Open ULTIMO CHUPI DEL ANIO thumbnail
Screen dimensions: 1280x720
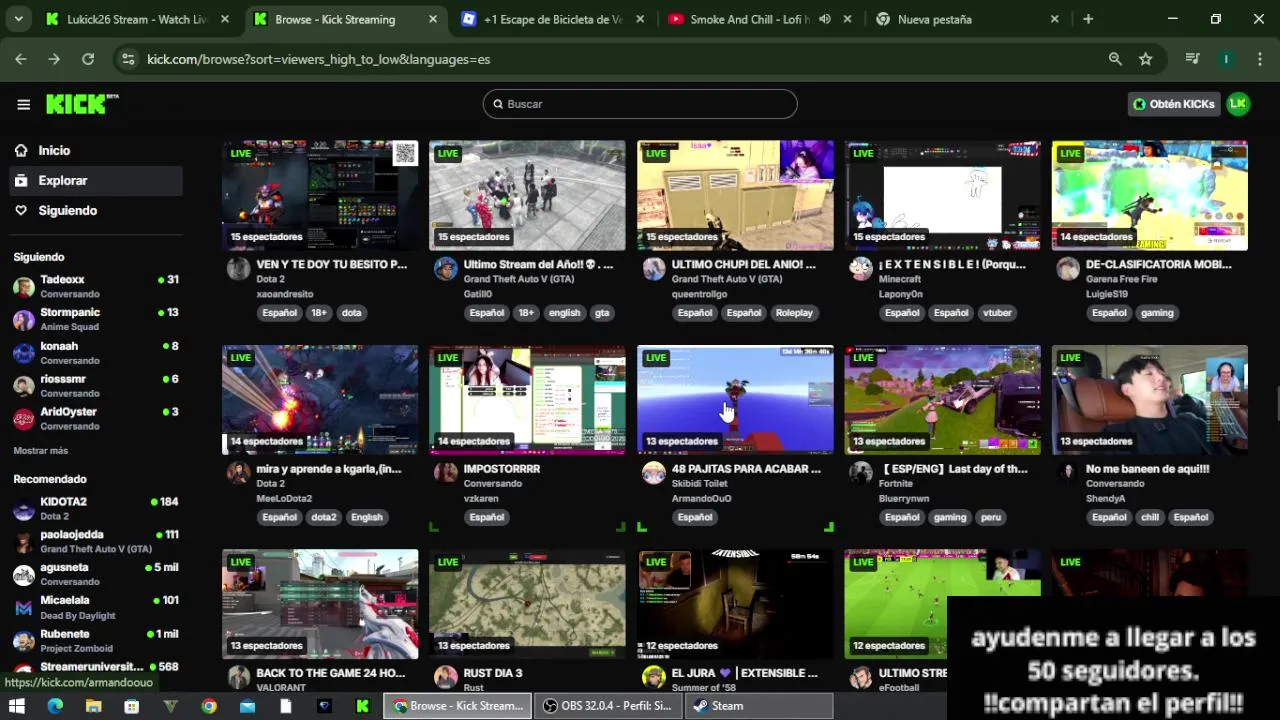click(x=735, y=195)
